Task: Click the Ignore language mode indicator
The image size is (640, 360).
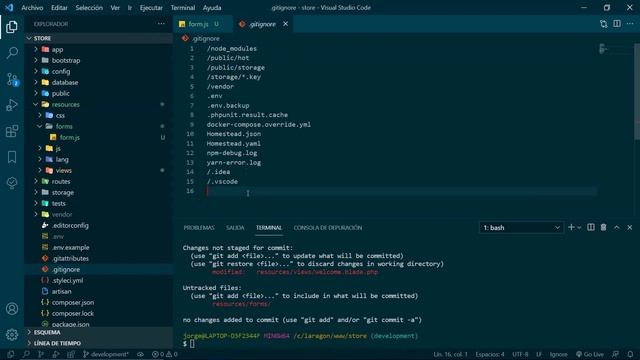Action: [558, 354]
